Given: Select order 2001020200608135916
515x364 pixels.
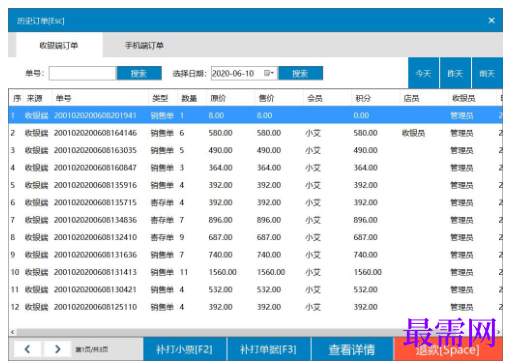Looking at the screenshot, I should (x=256, y=185).
